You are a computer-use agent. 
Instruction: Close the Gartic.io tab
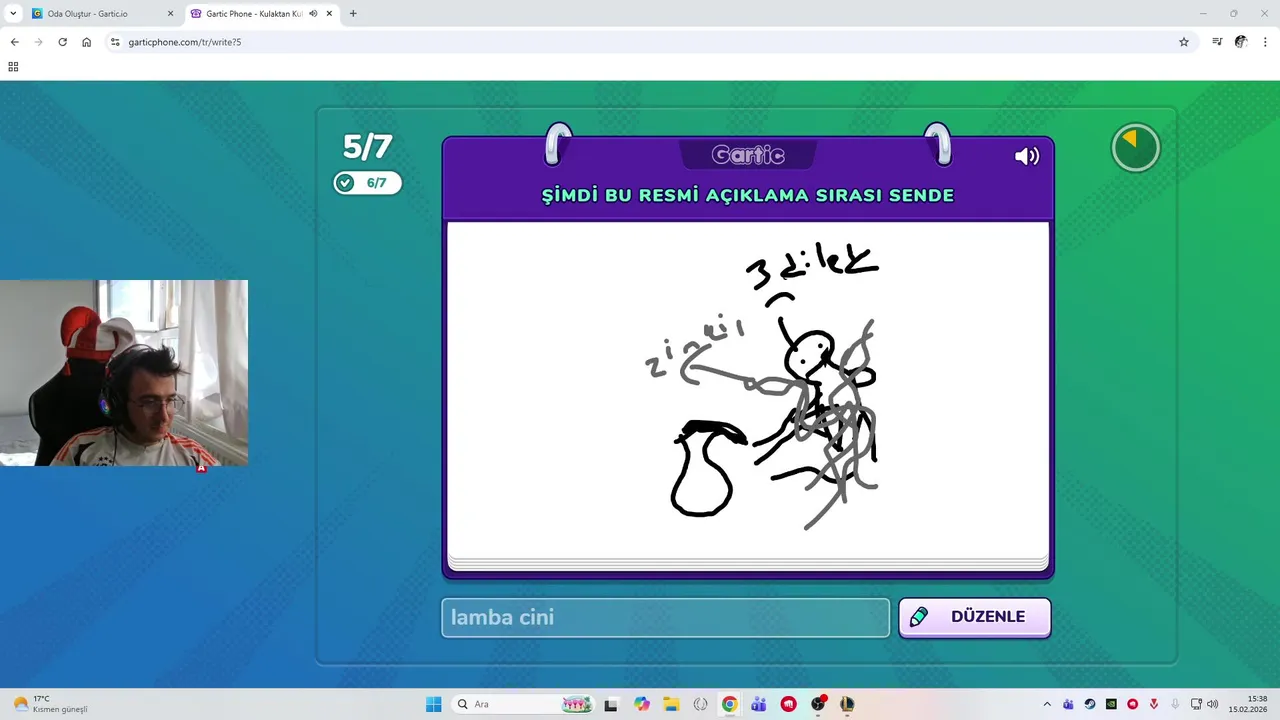pyautogui.click(x=170, y=14)
